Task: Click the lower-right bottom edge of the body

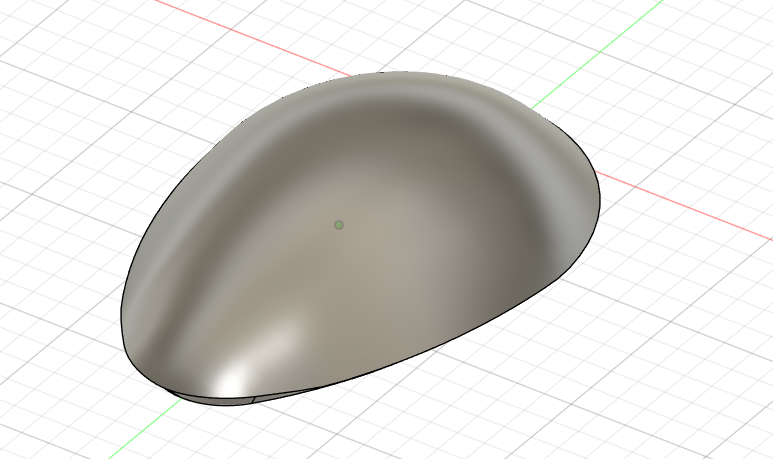Action: [x=450, y=340]
